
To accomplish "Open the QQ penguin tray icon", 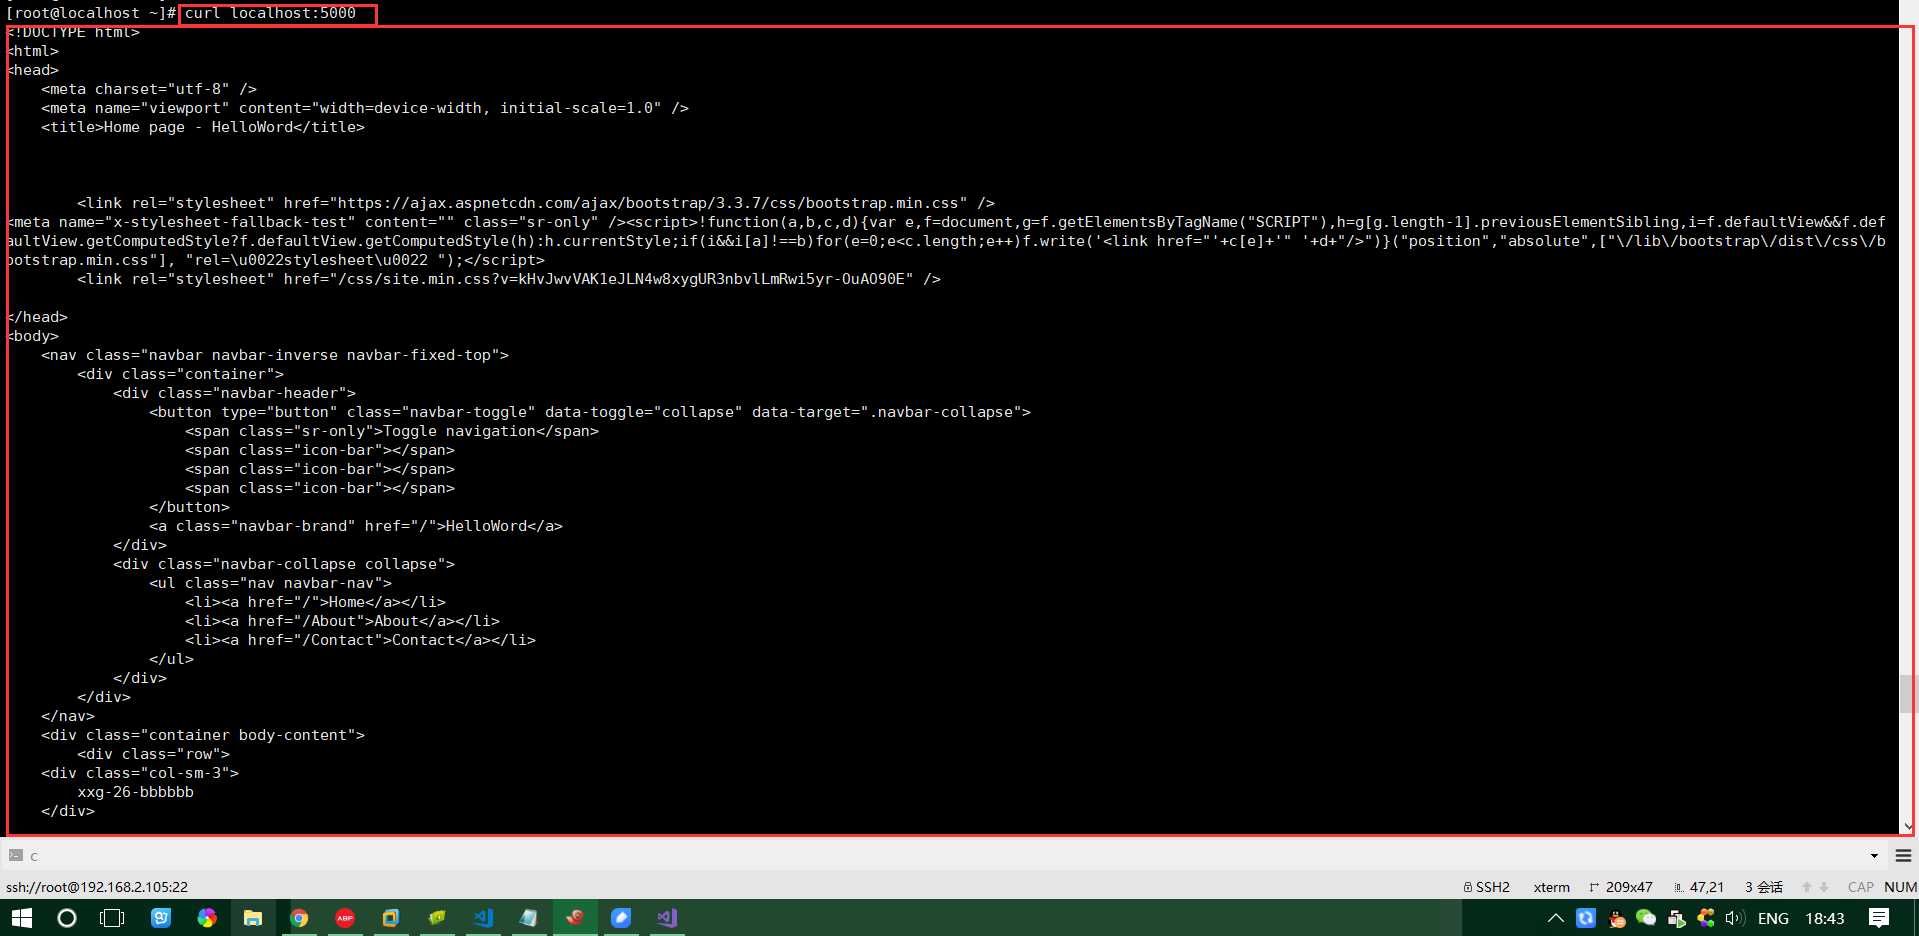I will point(1616,918).
